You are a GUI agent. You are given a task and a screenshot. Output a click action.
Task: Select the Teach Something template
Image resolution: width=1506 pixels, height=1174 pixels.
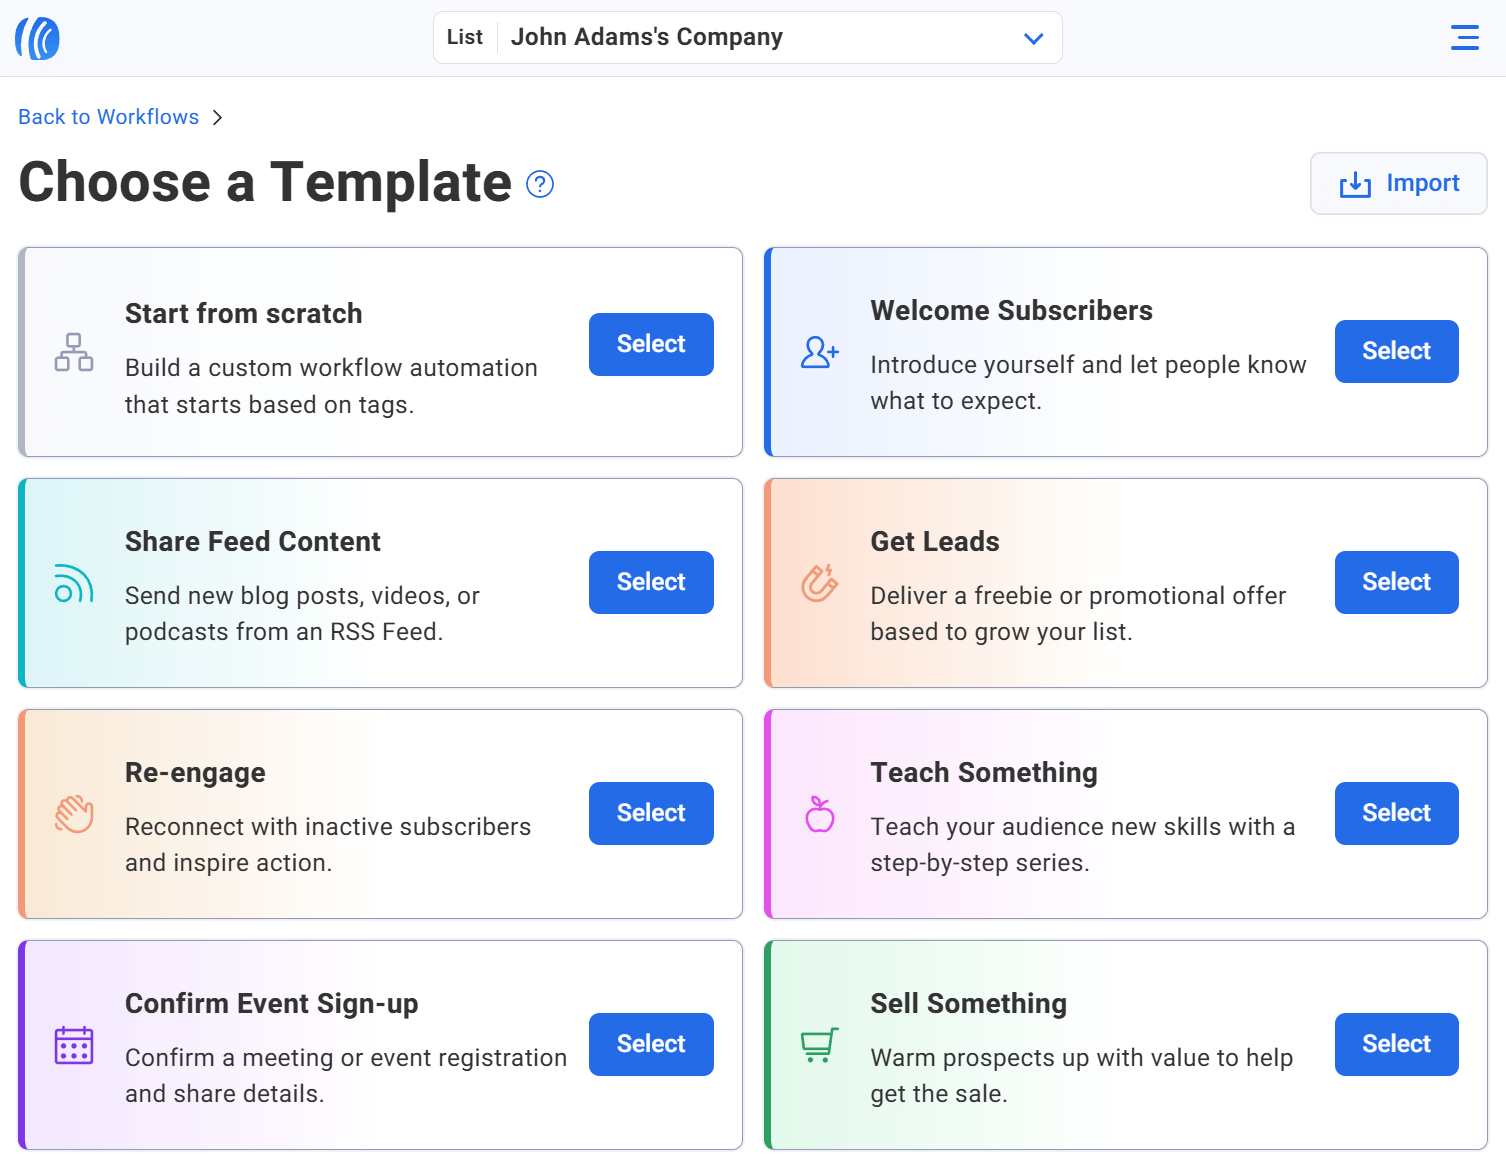1396,813
